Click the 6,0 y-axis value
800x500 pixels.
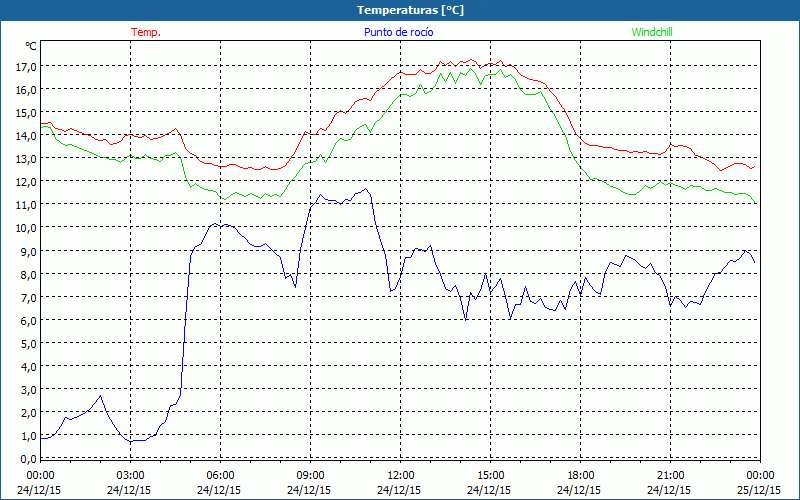tap(29, 320)
